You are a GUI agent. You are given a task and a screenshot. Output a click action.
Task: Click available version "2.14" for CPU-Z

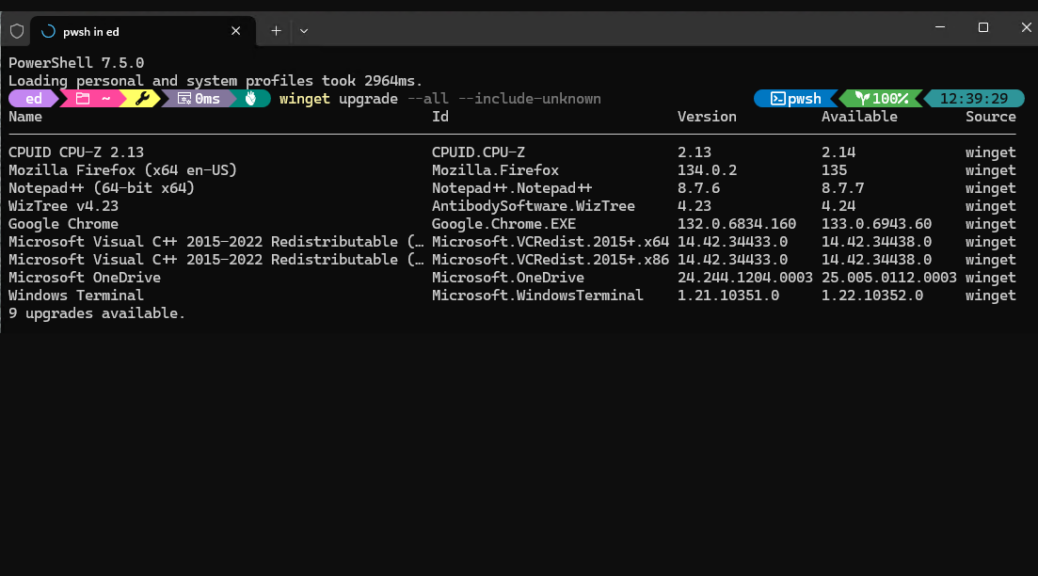838,152
